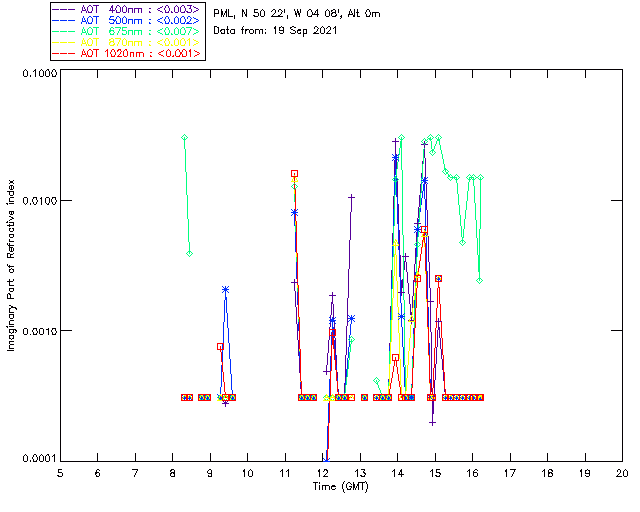Image resolution: width=640 pixels, height=512 pixels.
Task: Click the 'Data from: 19 Sep 2021' text
Action: pos(275,30)
